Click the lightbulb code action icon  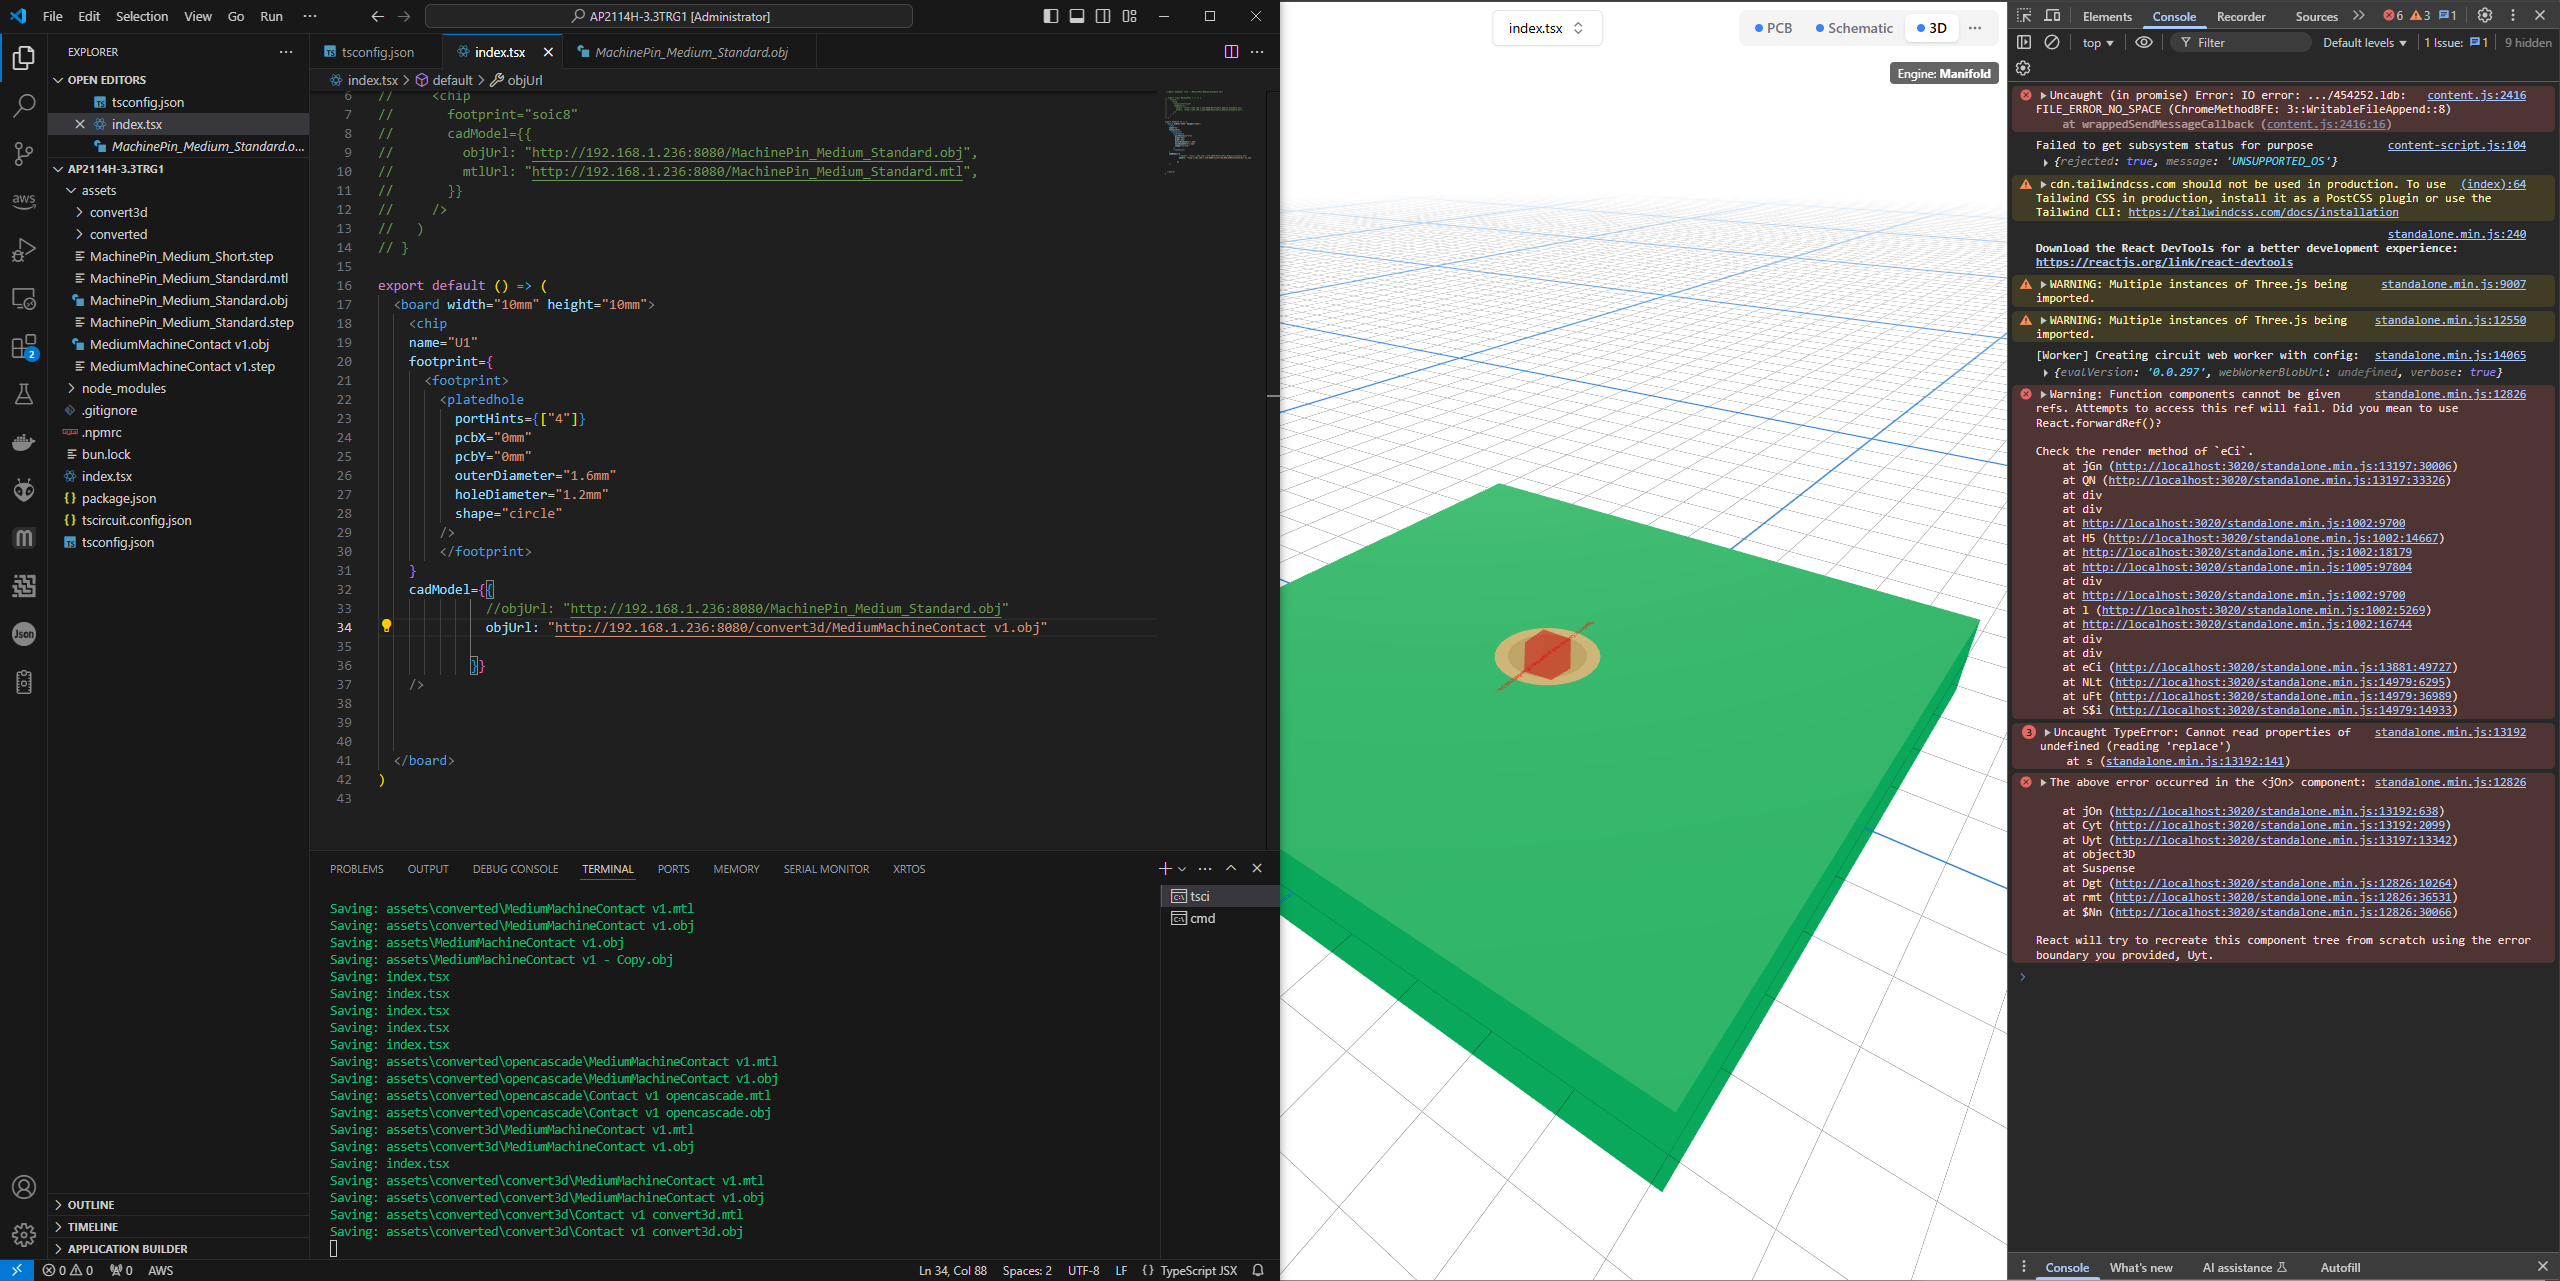386,626
